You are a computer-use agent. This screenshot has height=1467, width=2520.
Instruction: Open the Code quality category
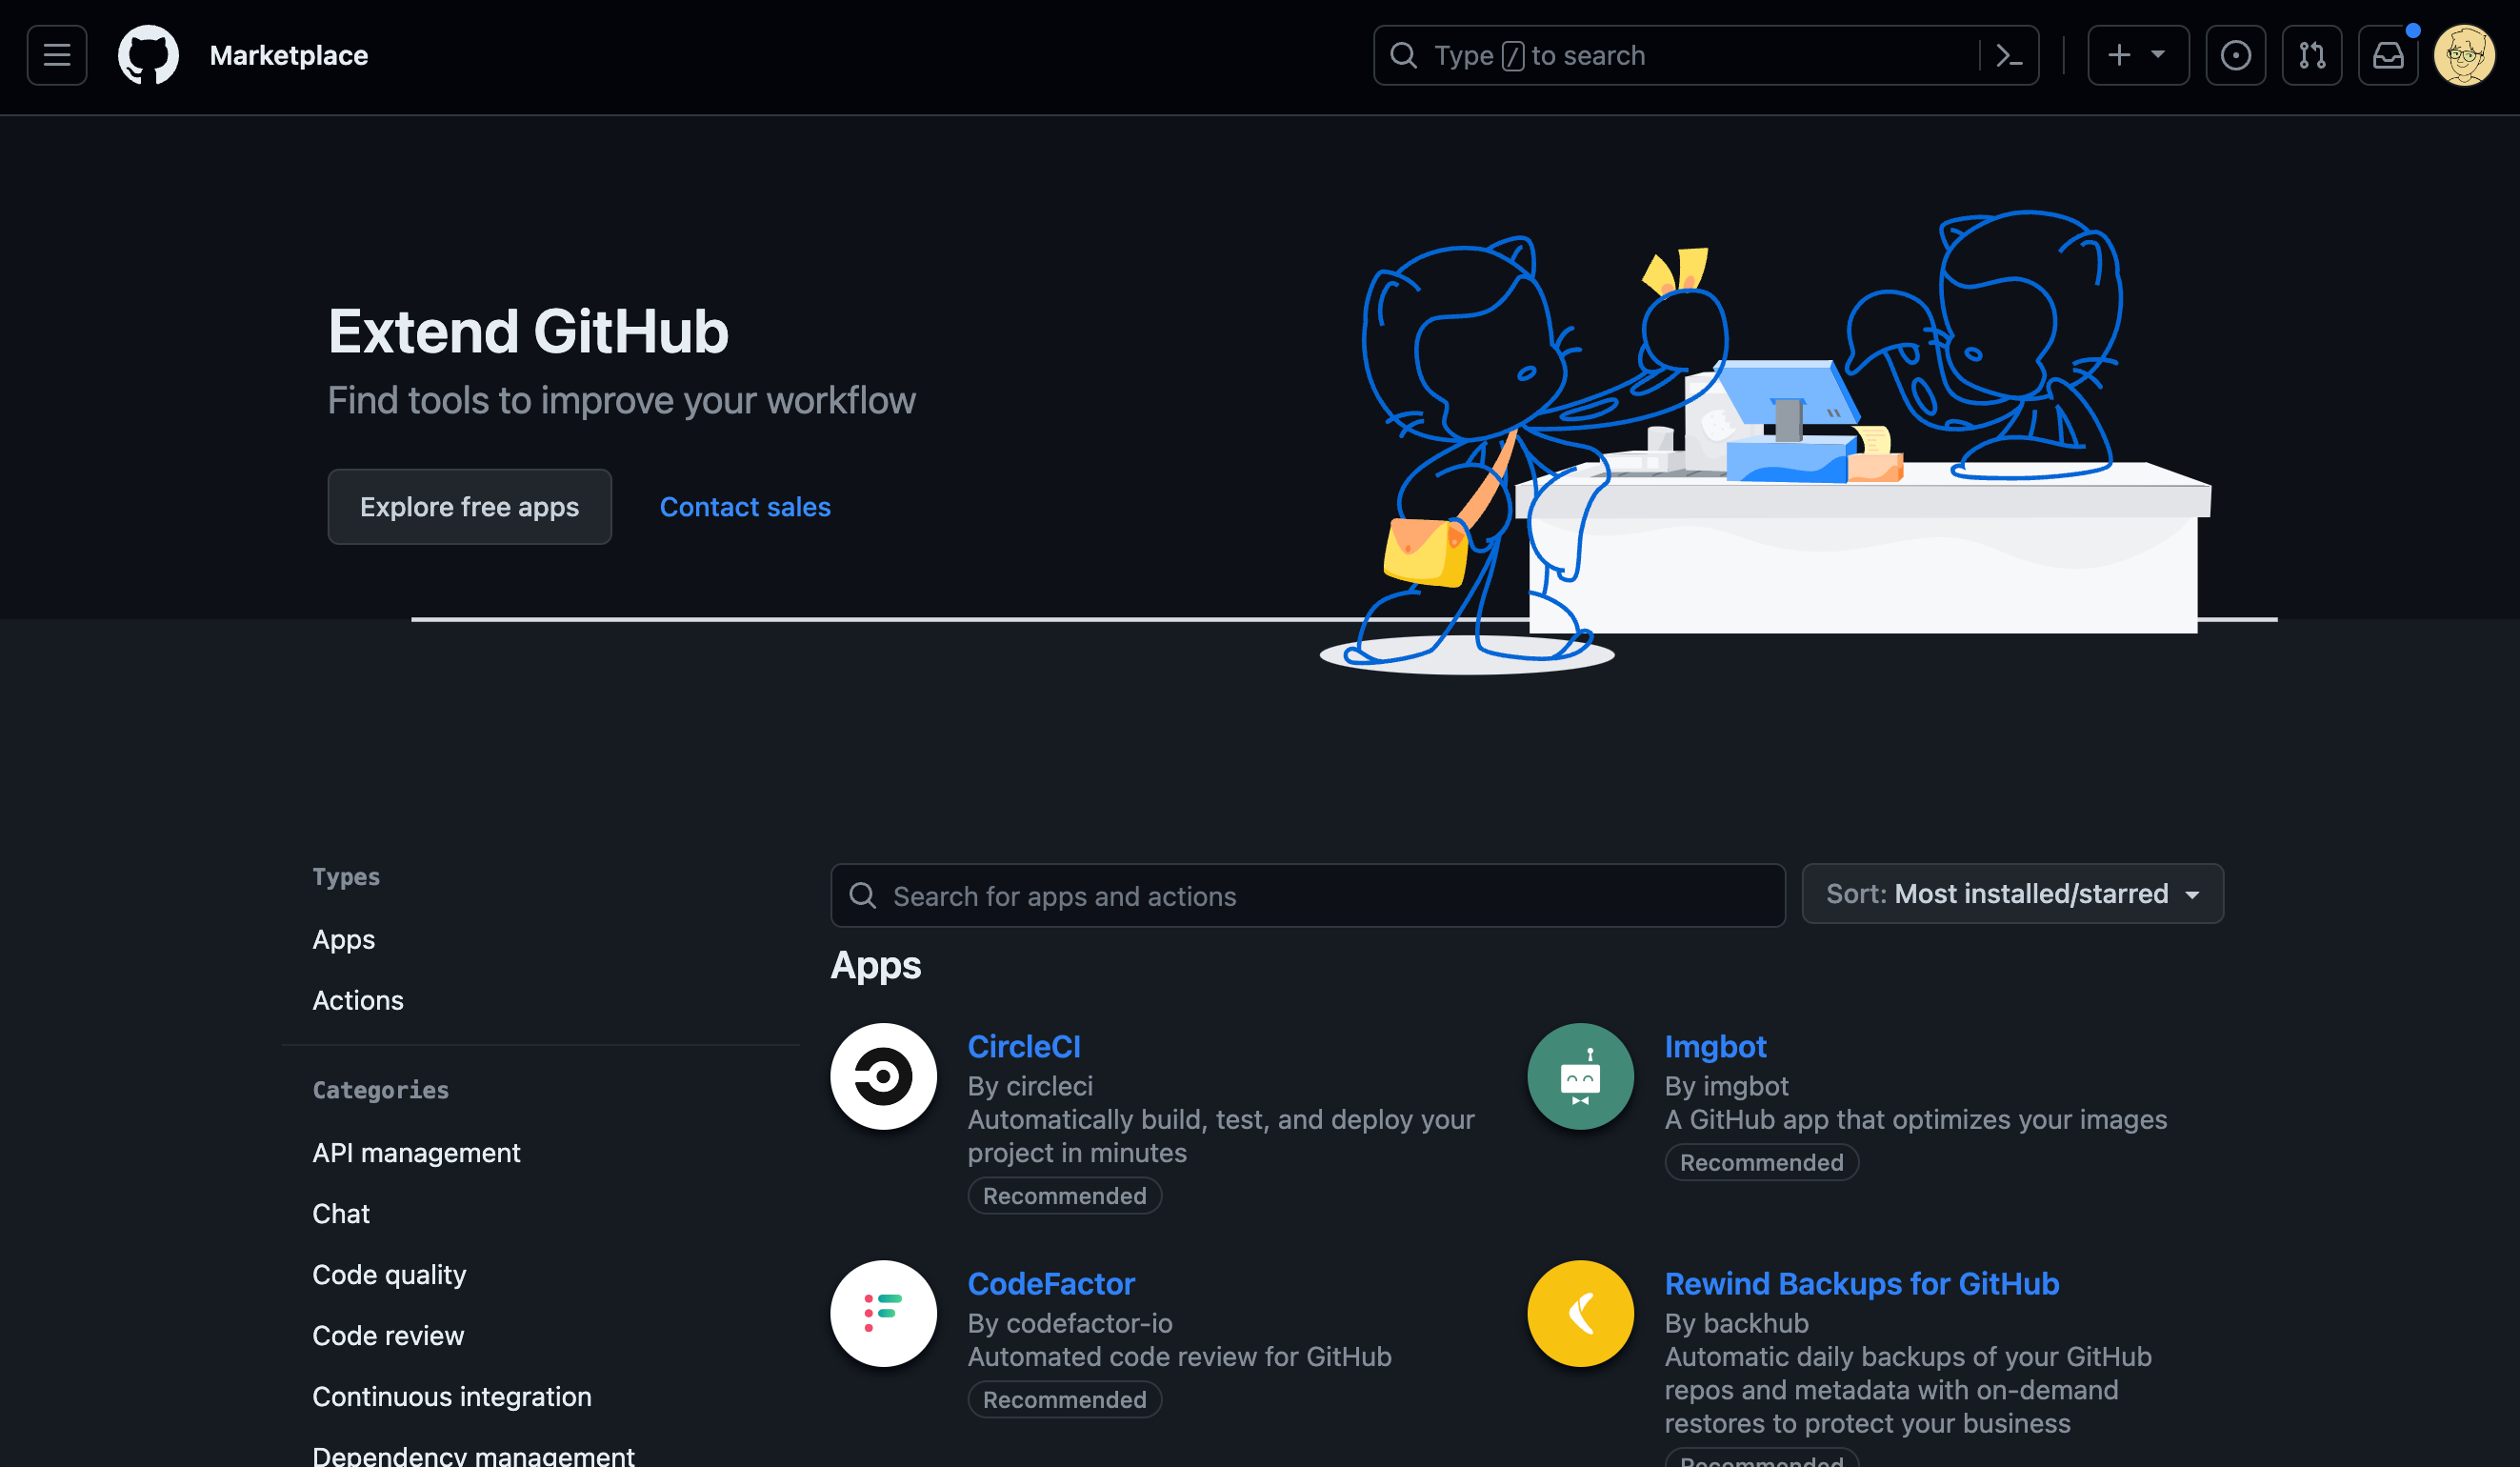(x=389, y=1274)
